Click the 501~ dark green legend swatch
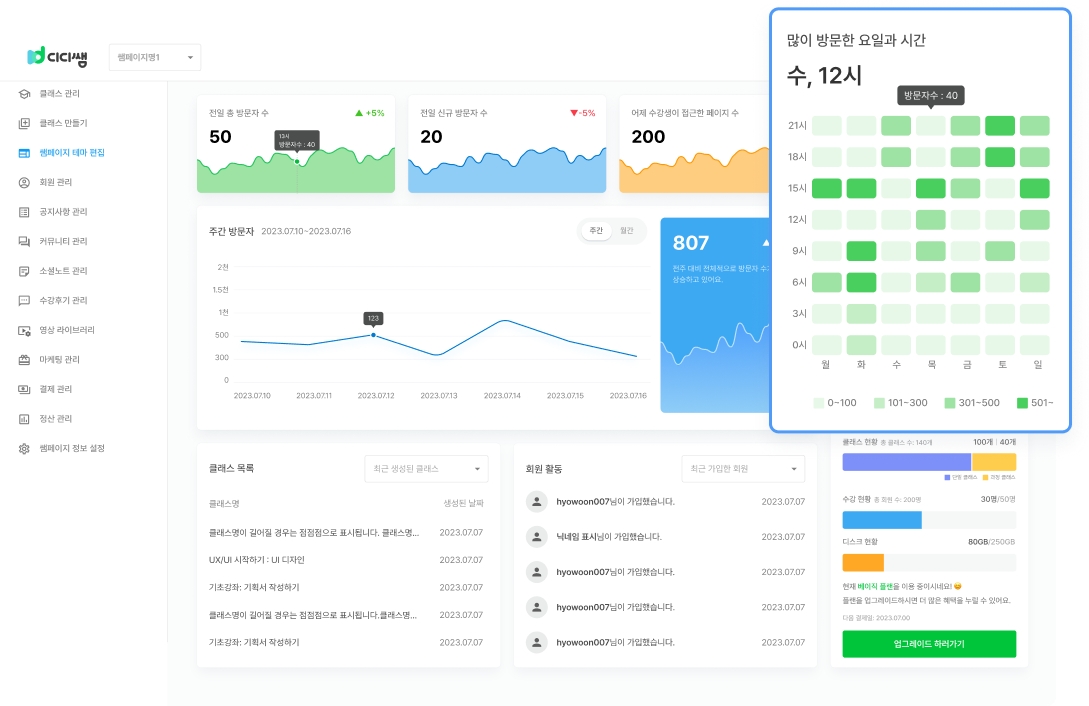The width and height of the screenshot is (1089, 706). [1022, 403]
